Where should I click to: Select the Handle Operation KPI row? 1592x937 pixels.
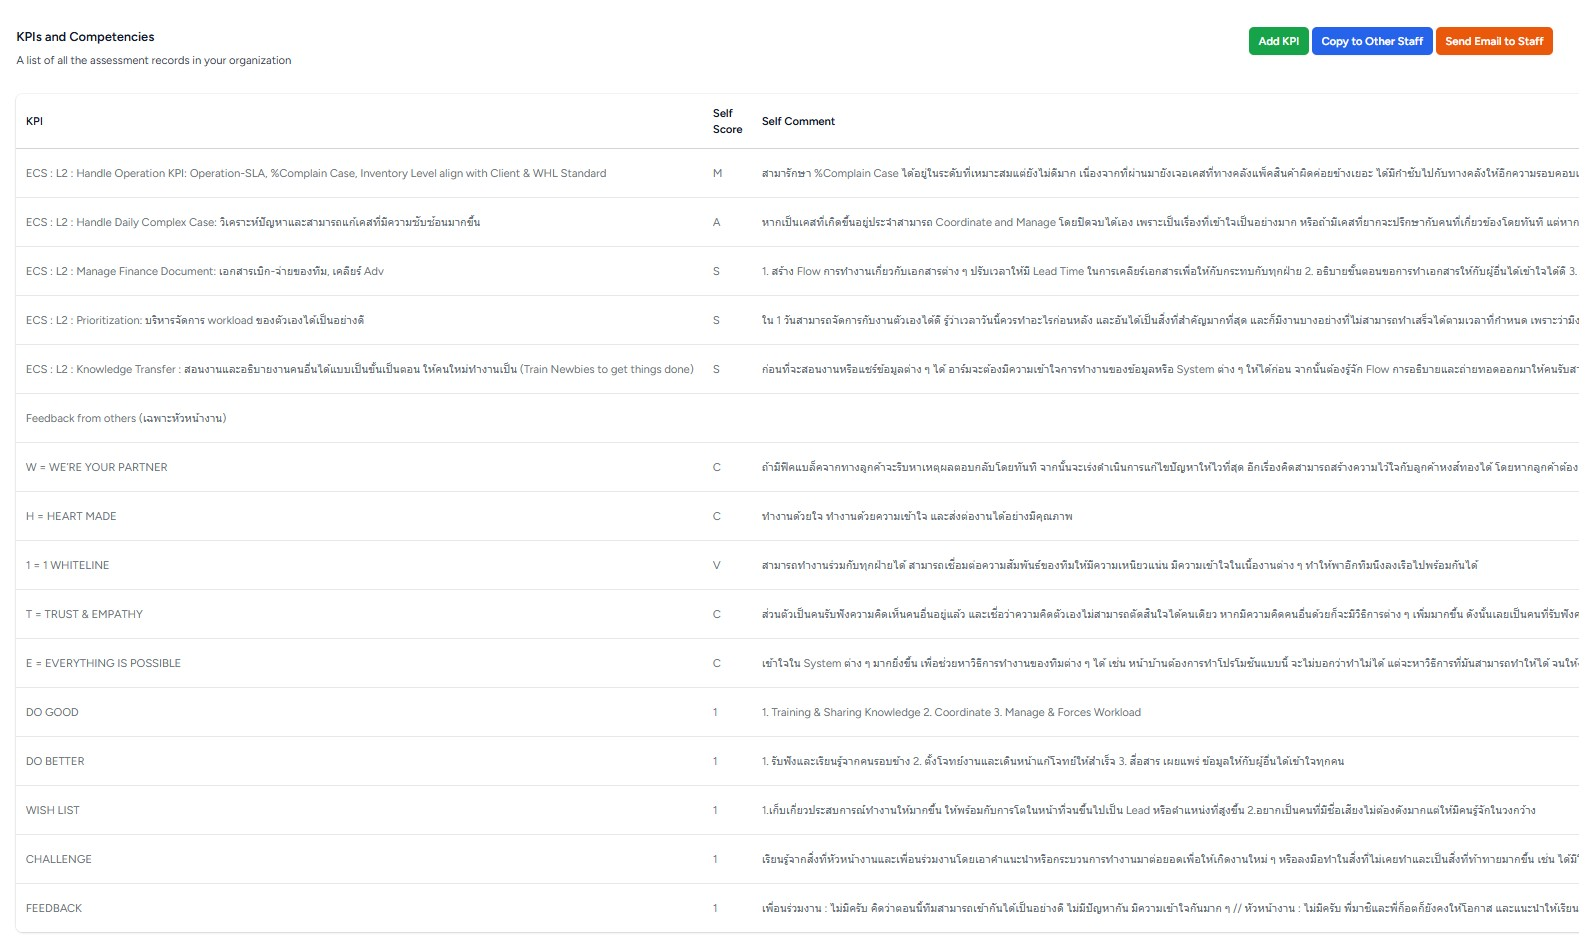tap(316, 173)
